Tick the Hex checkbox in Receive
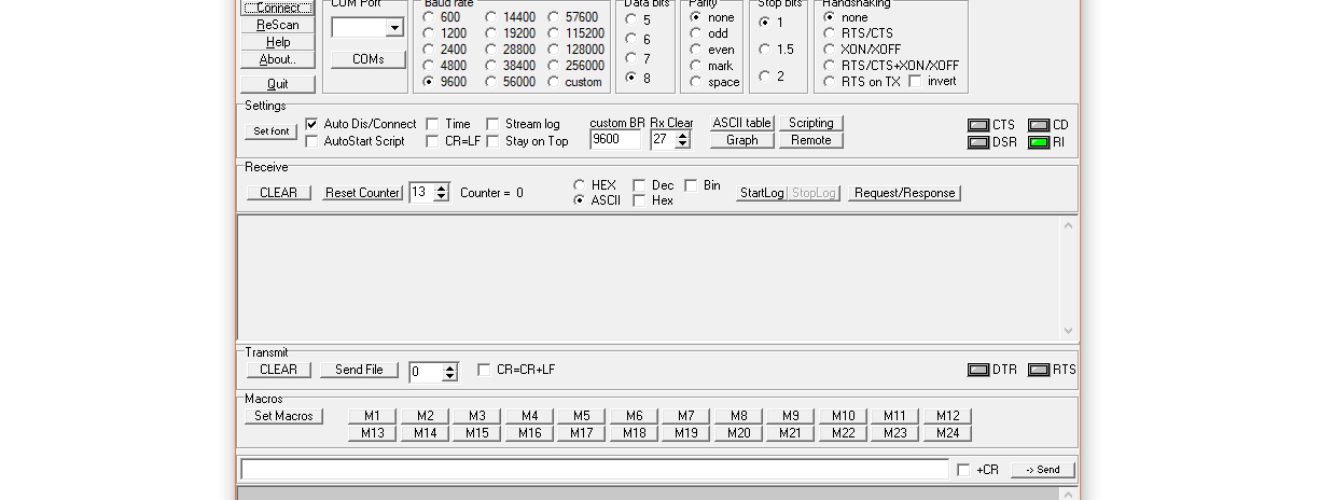Screen dimensions: 1320x500 (x=639, y=200)
